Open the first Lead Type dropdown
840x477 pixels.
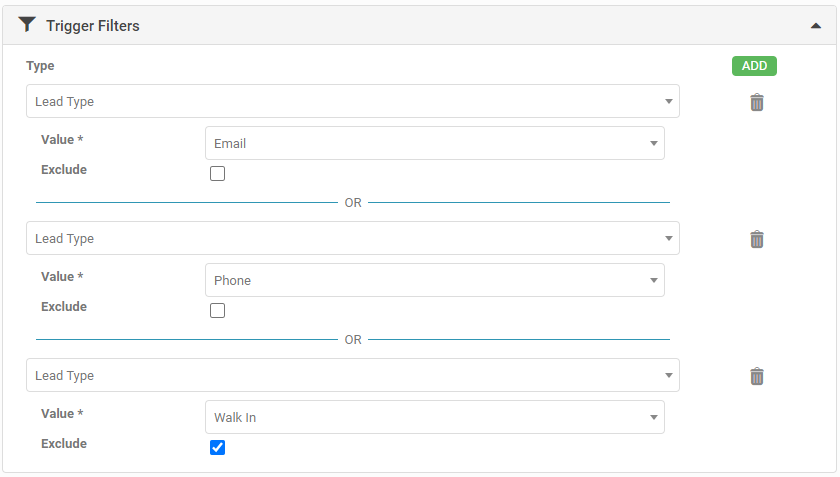tap(350, 101)
